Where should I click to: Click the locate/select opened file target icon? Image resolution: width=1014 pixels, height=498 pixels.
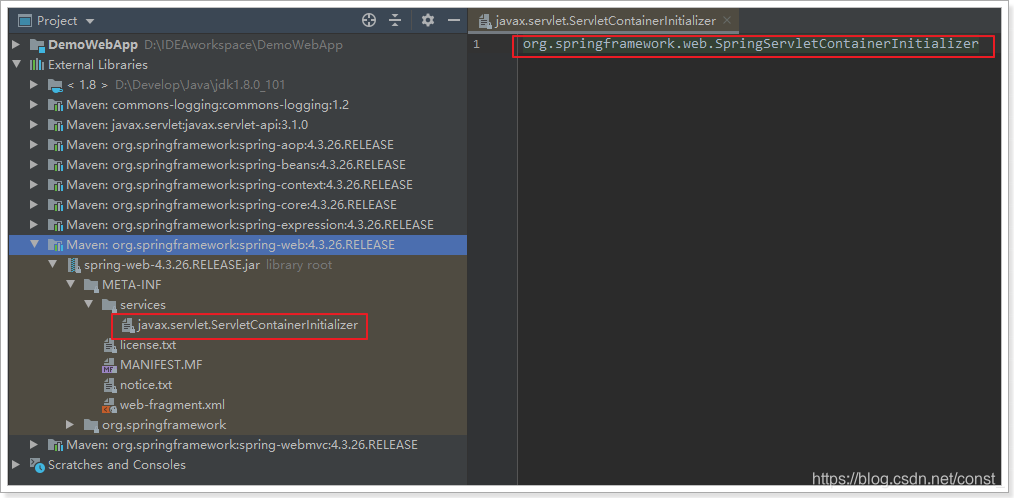[369, 21]
